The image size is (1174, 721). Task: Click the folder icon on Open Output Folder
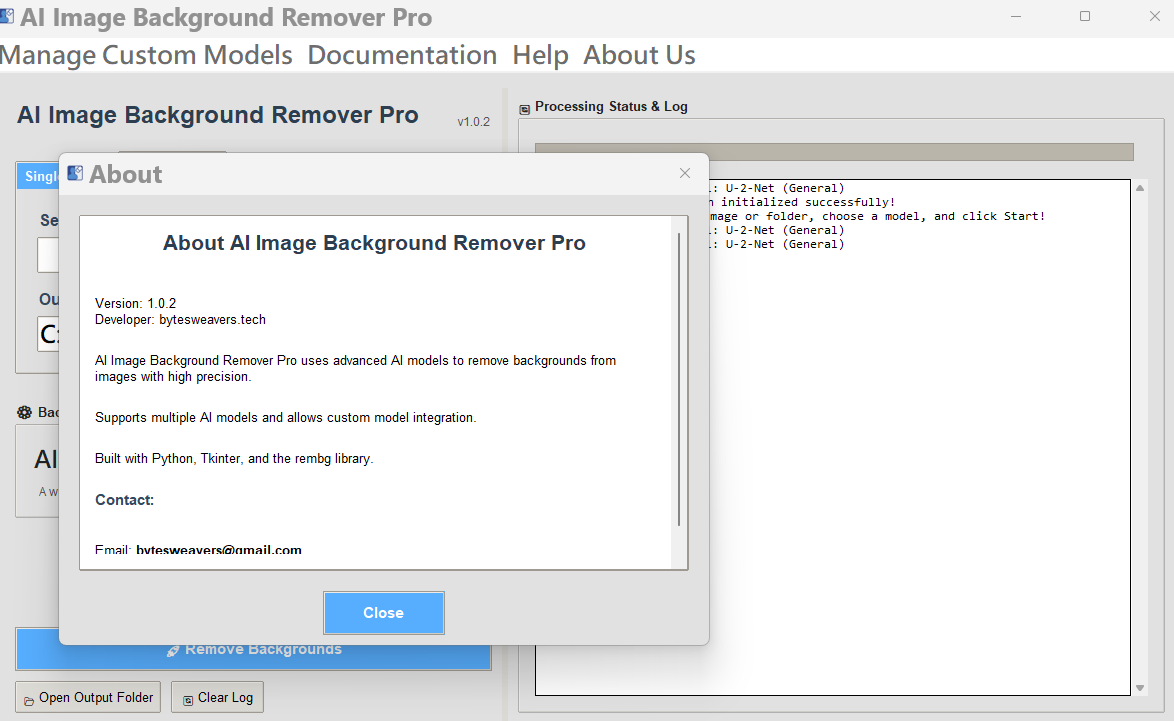[29, 699]
